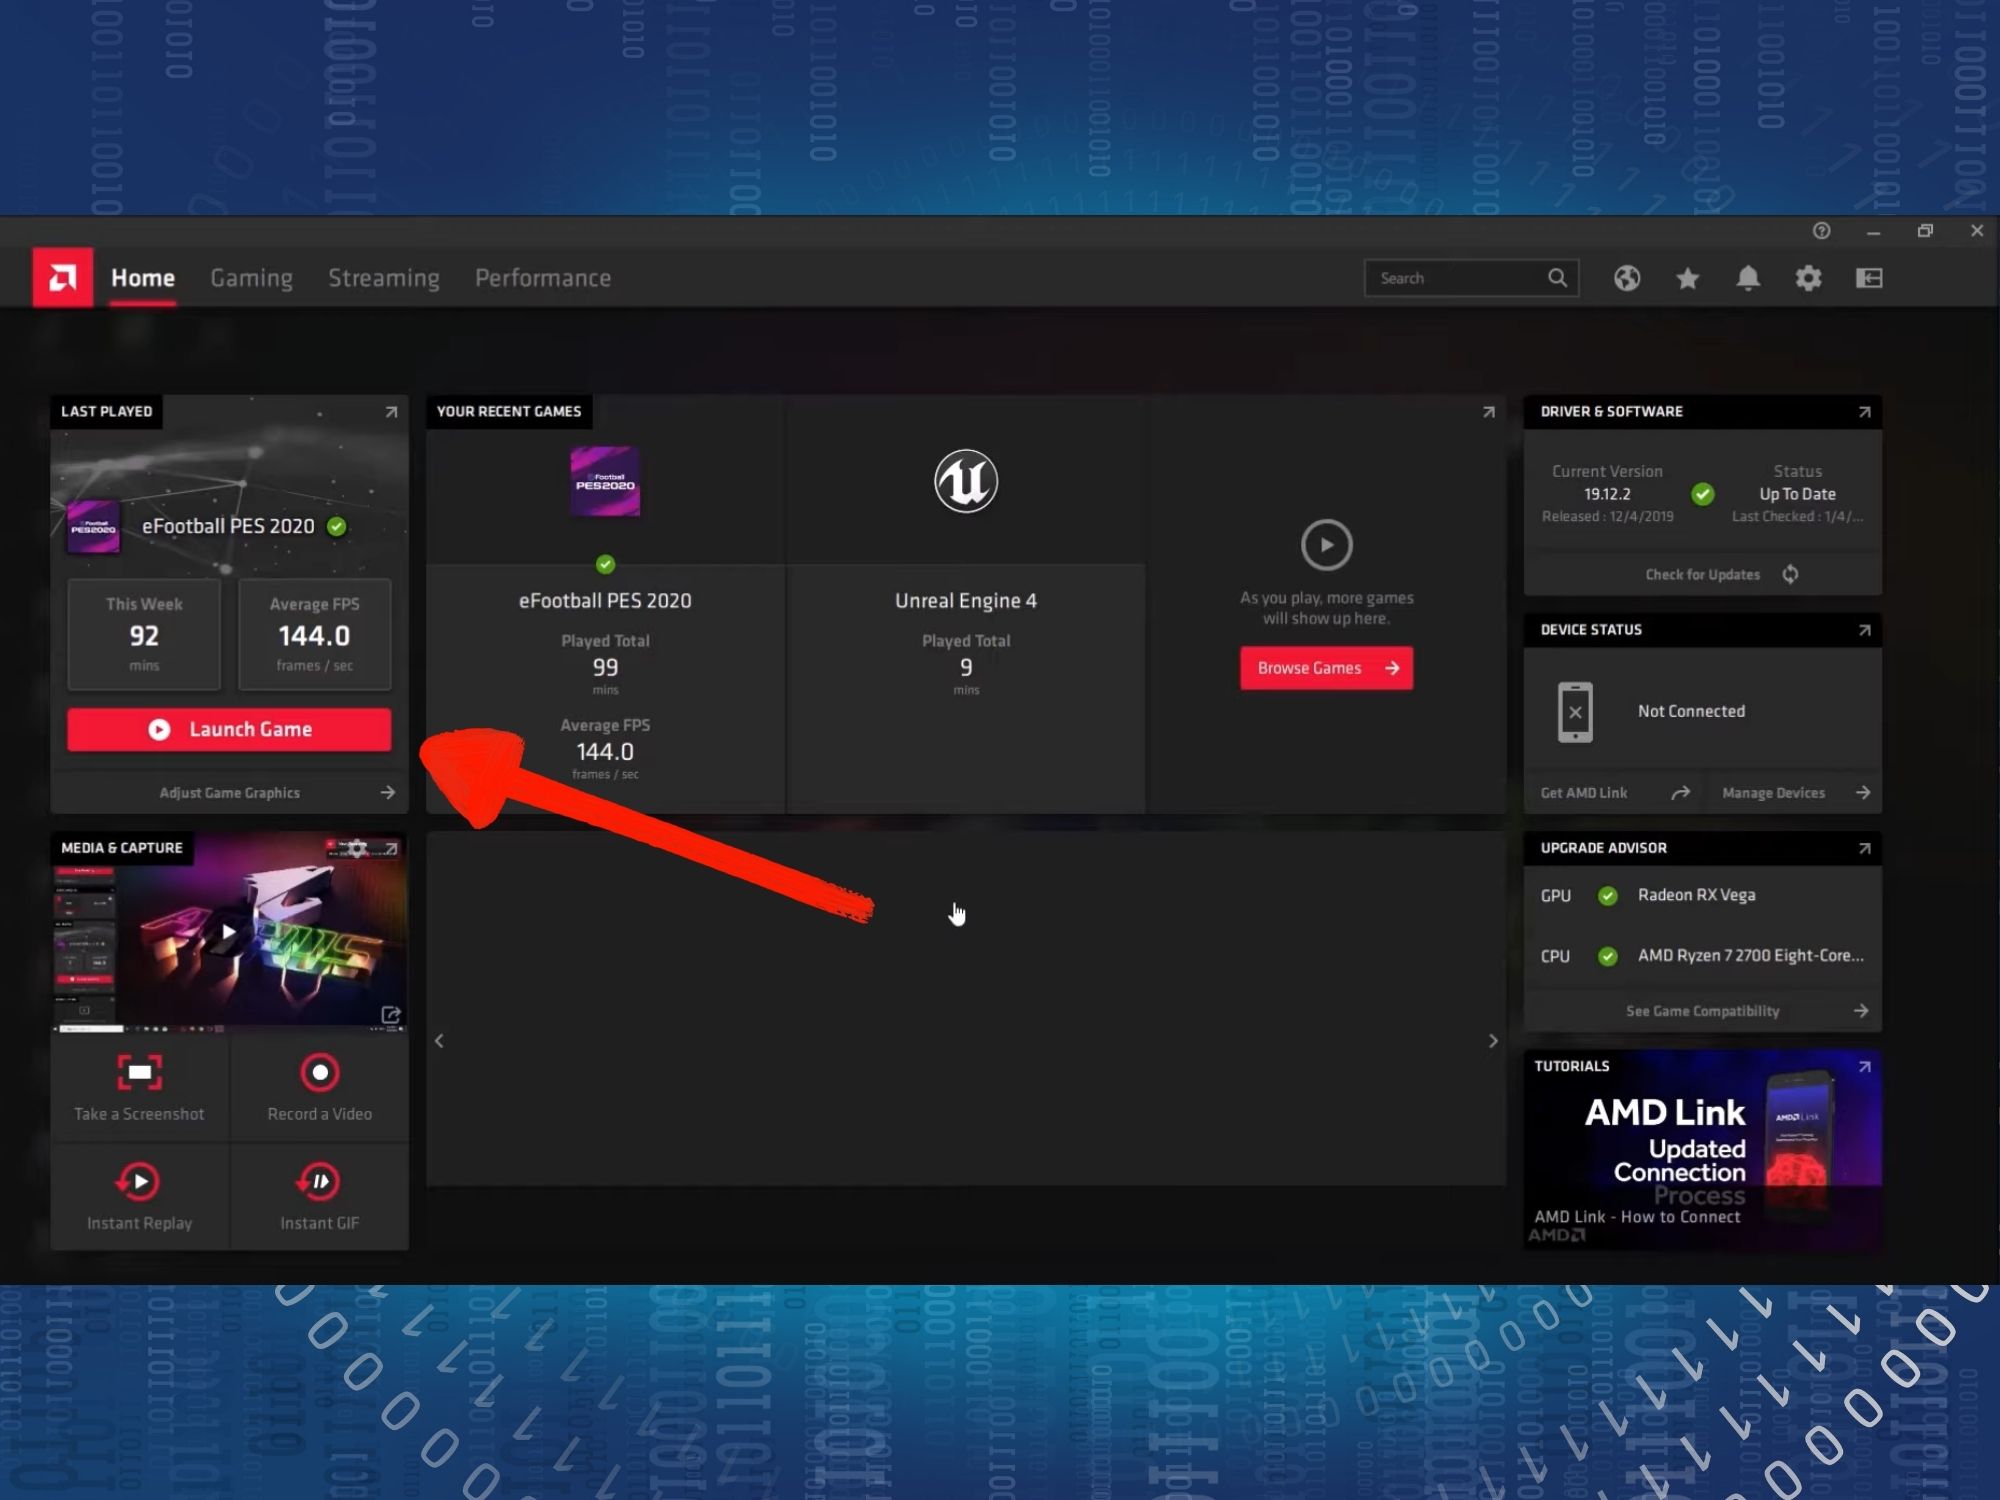Expand Driver & Software panel
This screenshot has height=1500, width=2000.
(1864, 412)
